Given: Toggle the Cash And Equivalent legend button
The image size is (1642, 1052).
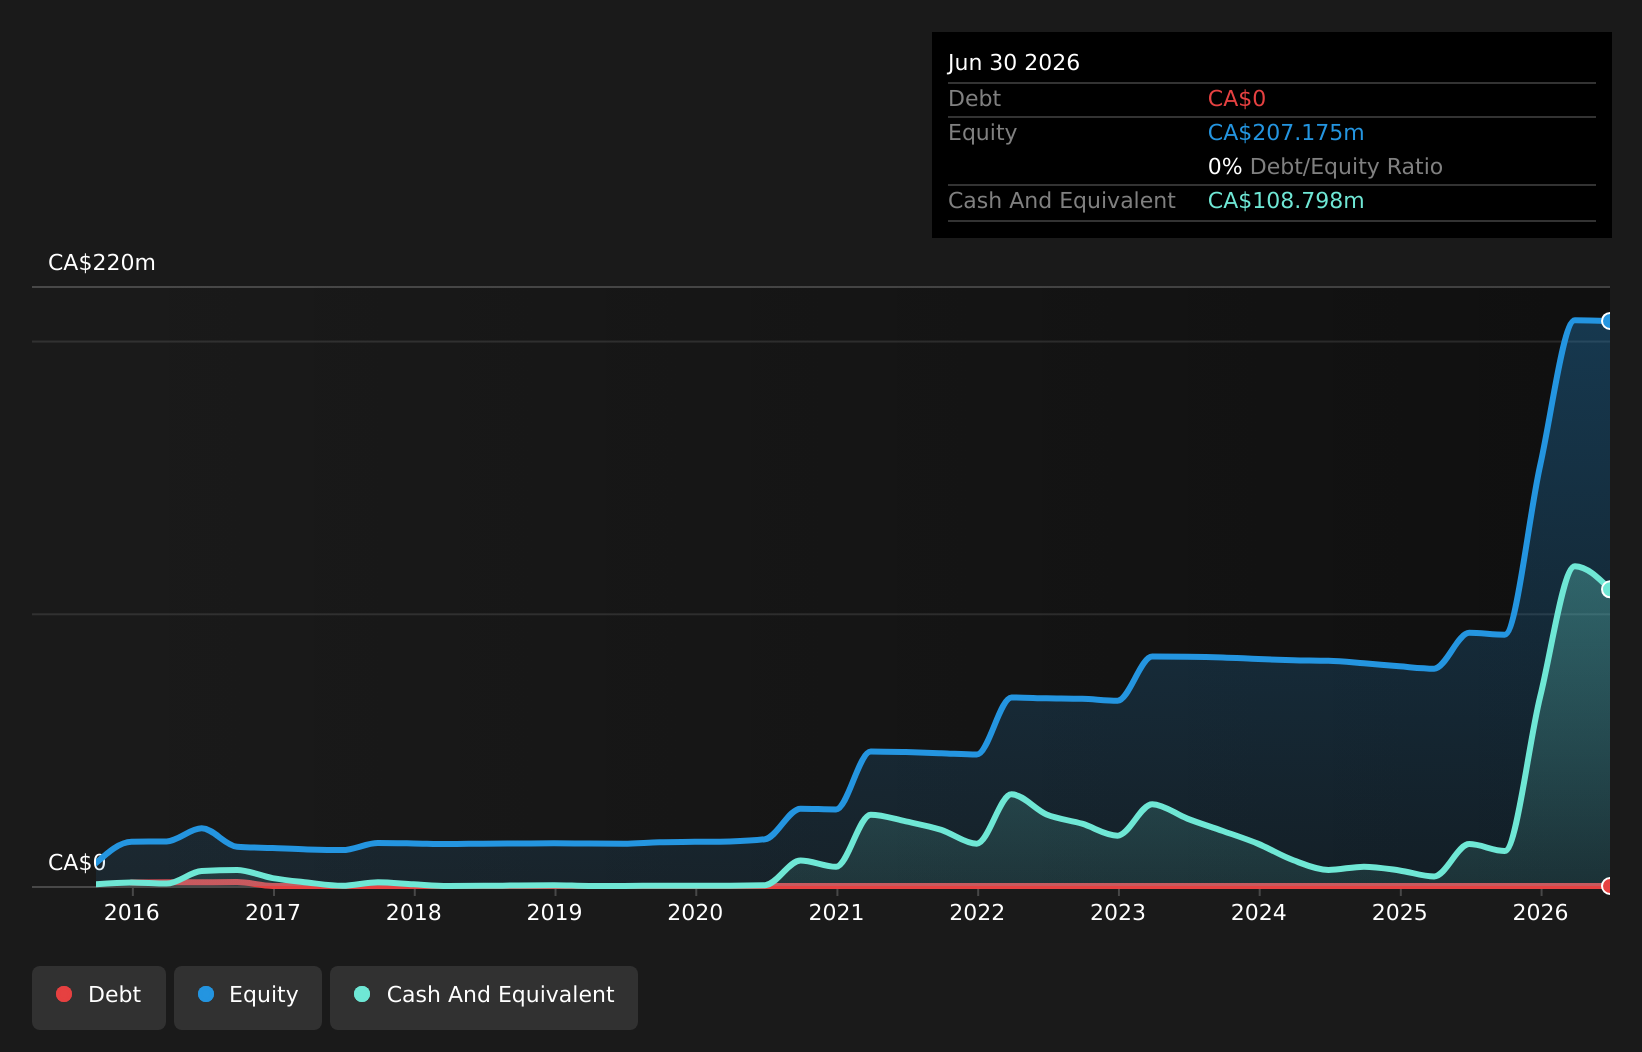Looking at the screenshot, I should tap(484, 997).
